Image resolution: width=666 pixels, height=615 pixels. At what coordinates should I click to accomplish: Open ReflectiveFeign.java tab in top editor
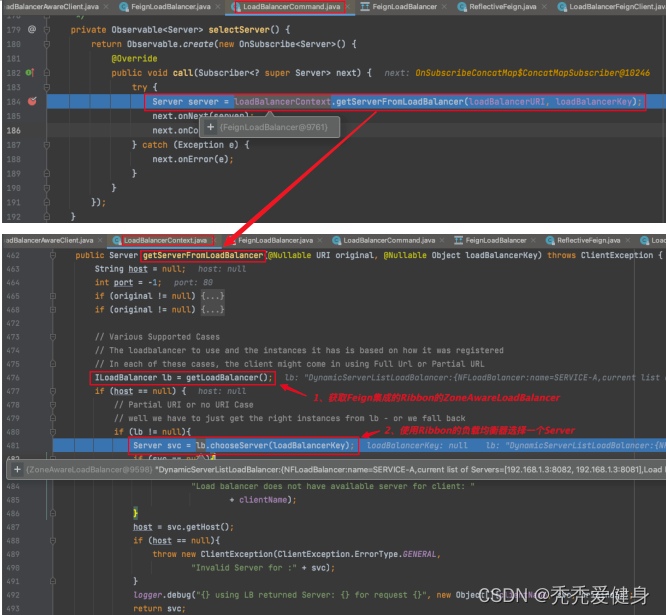(502, 7)
